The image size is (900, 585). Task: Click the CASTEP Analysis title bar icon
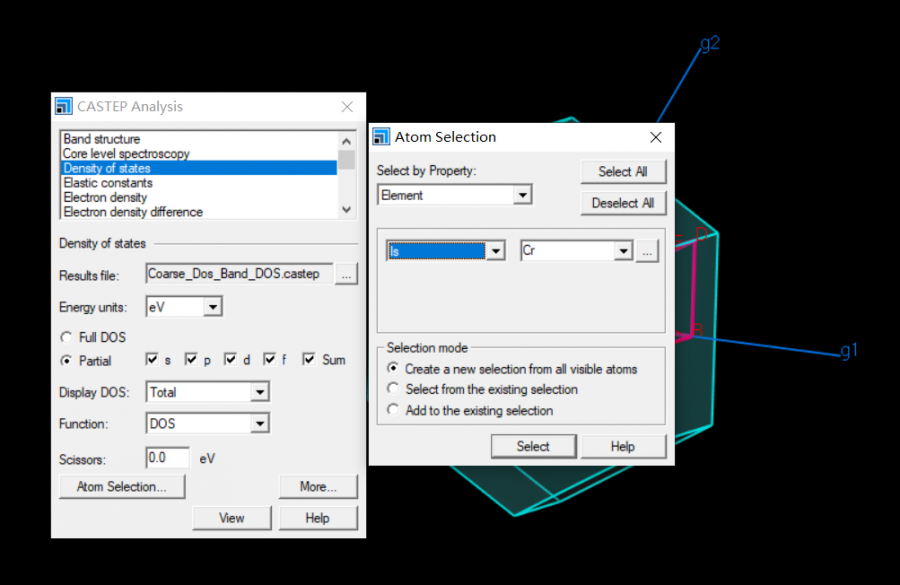point(64,107)
